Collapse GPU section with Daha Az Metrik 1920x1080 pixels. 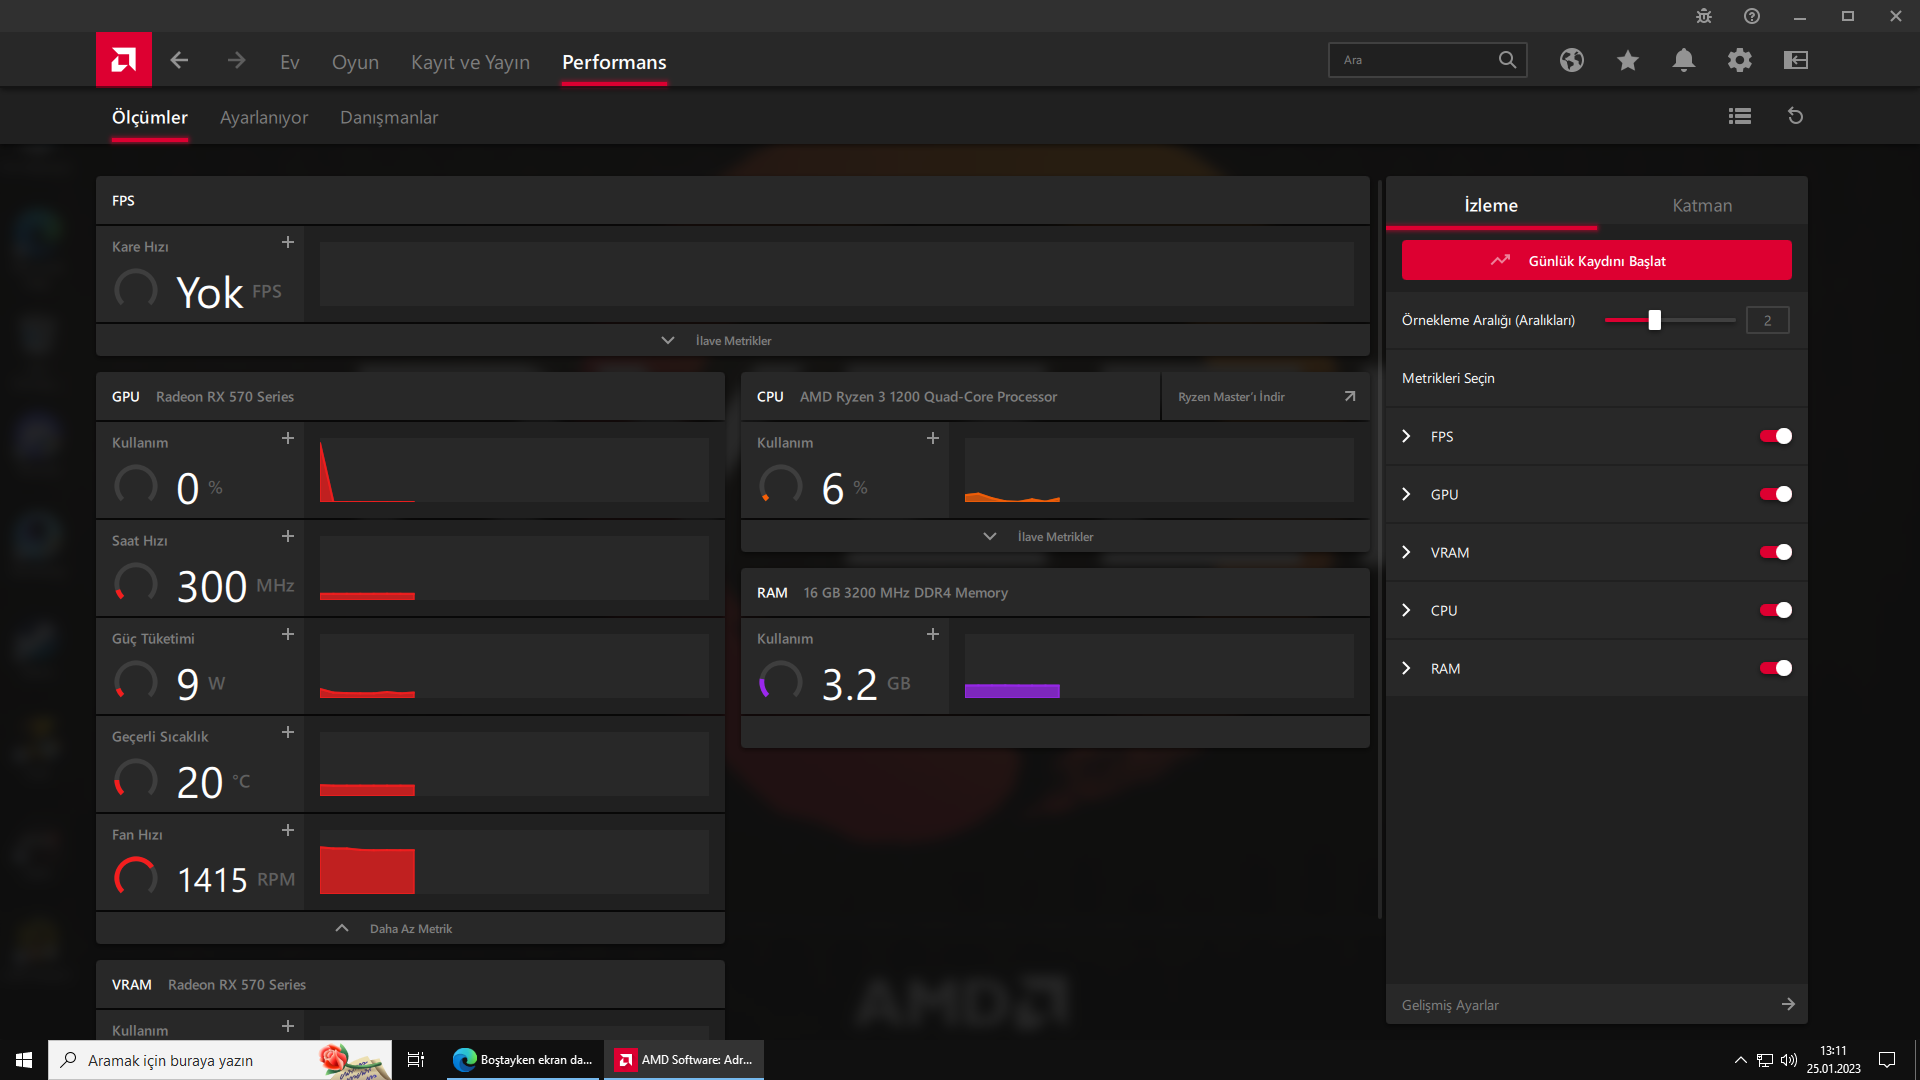[x=410, y=928]
